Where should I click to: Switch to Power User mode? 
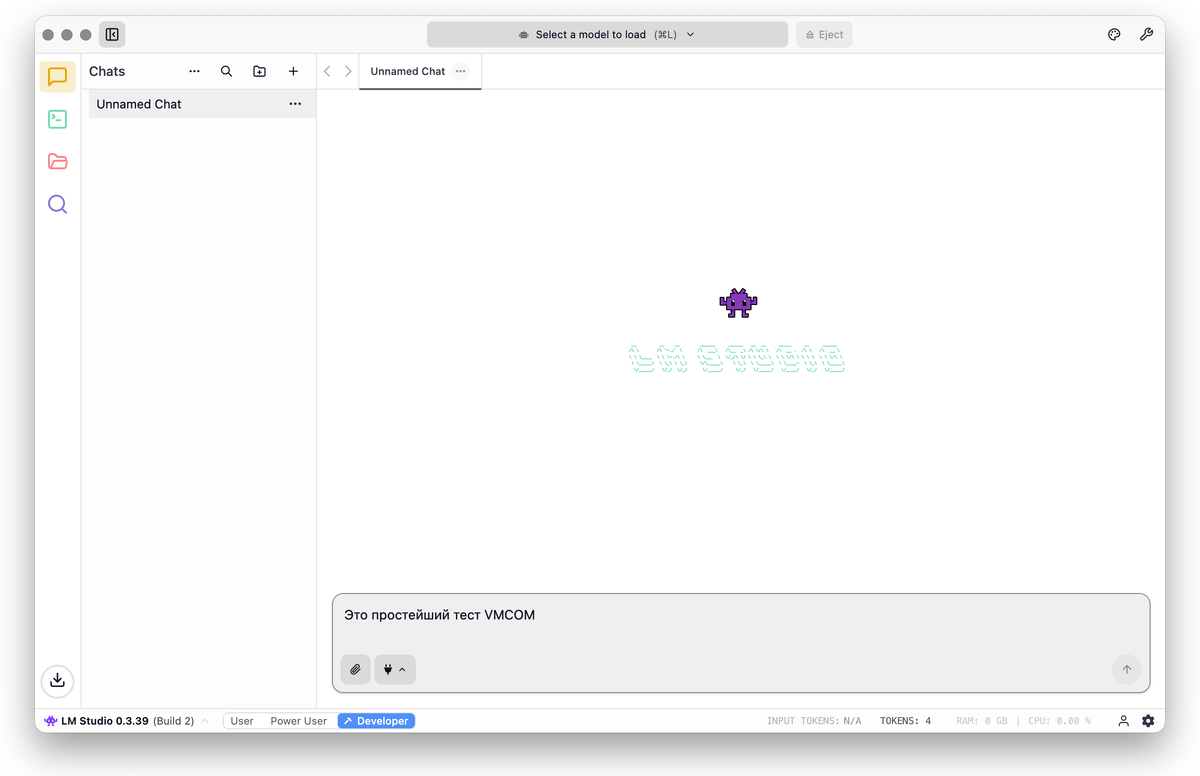(x=299, y=721)
